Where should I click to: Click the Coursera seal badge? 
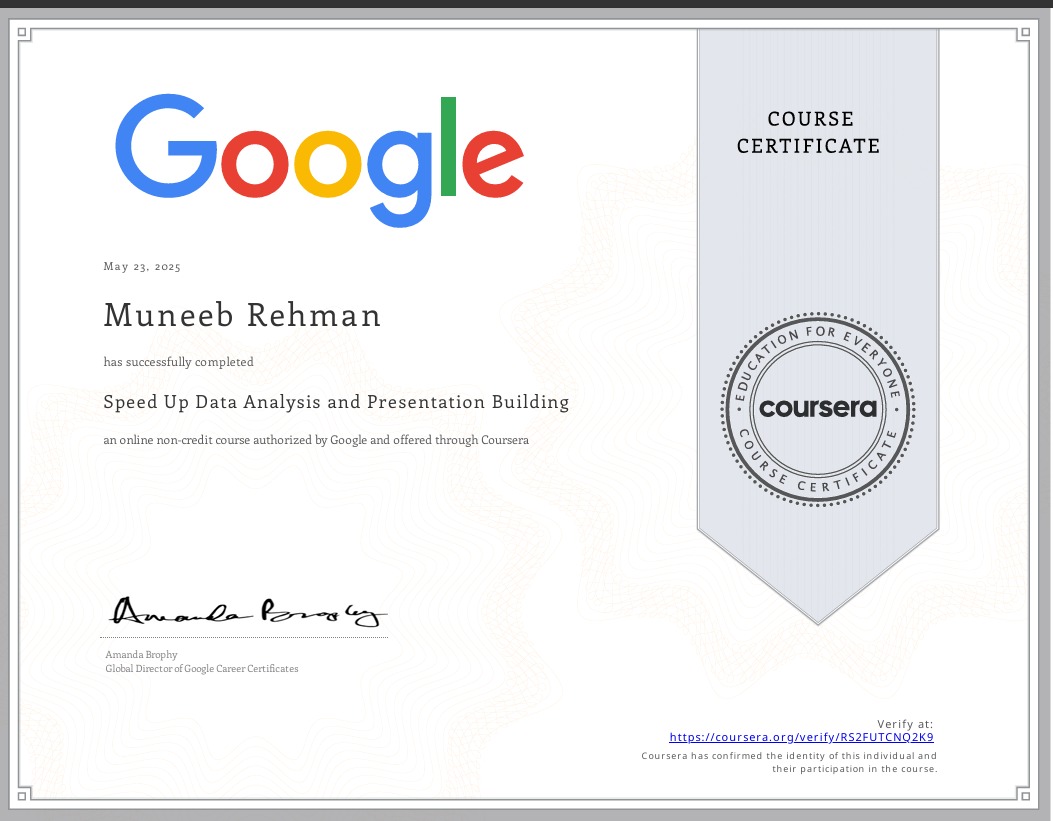point(817,409)
